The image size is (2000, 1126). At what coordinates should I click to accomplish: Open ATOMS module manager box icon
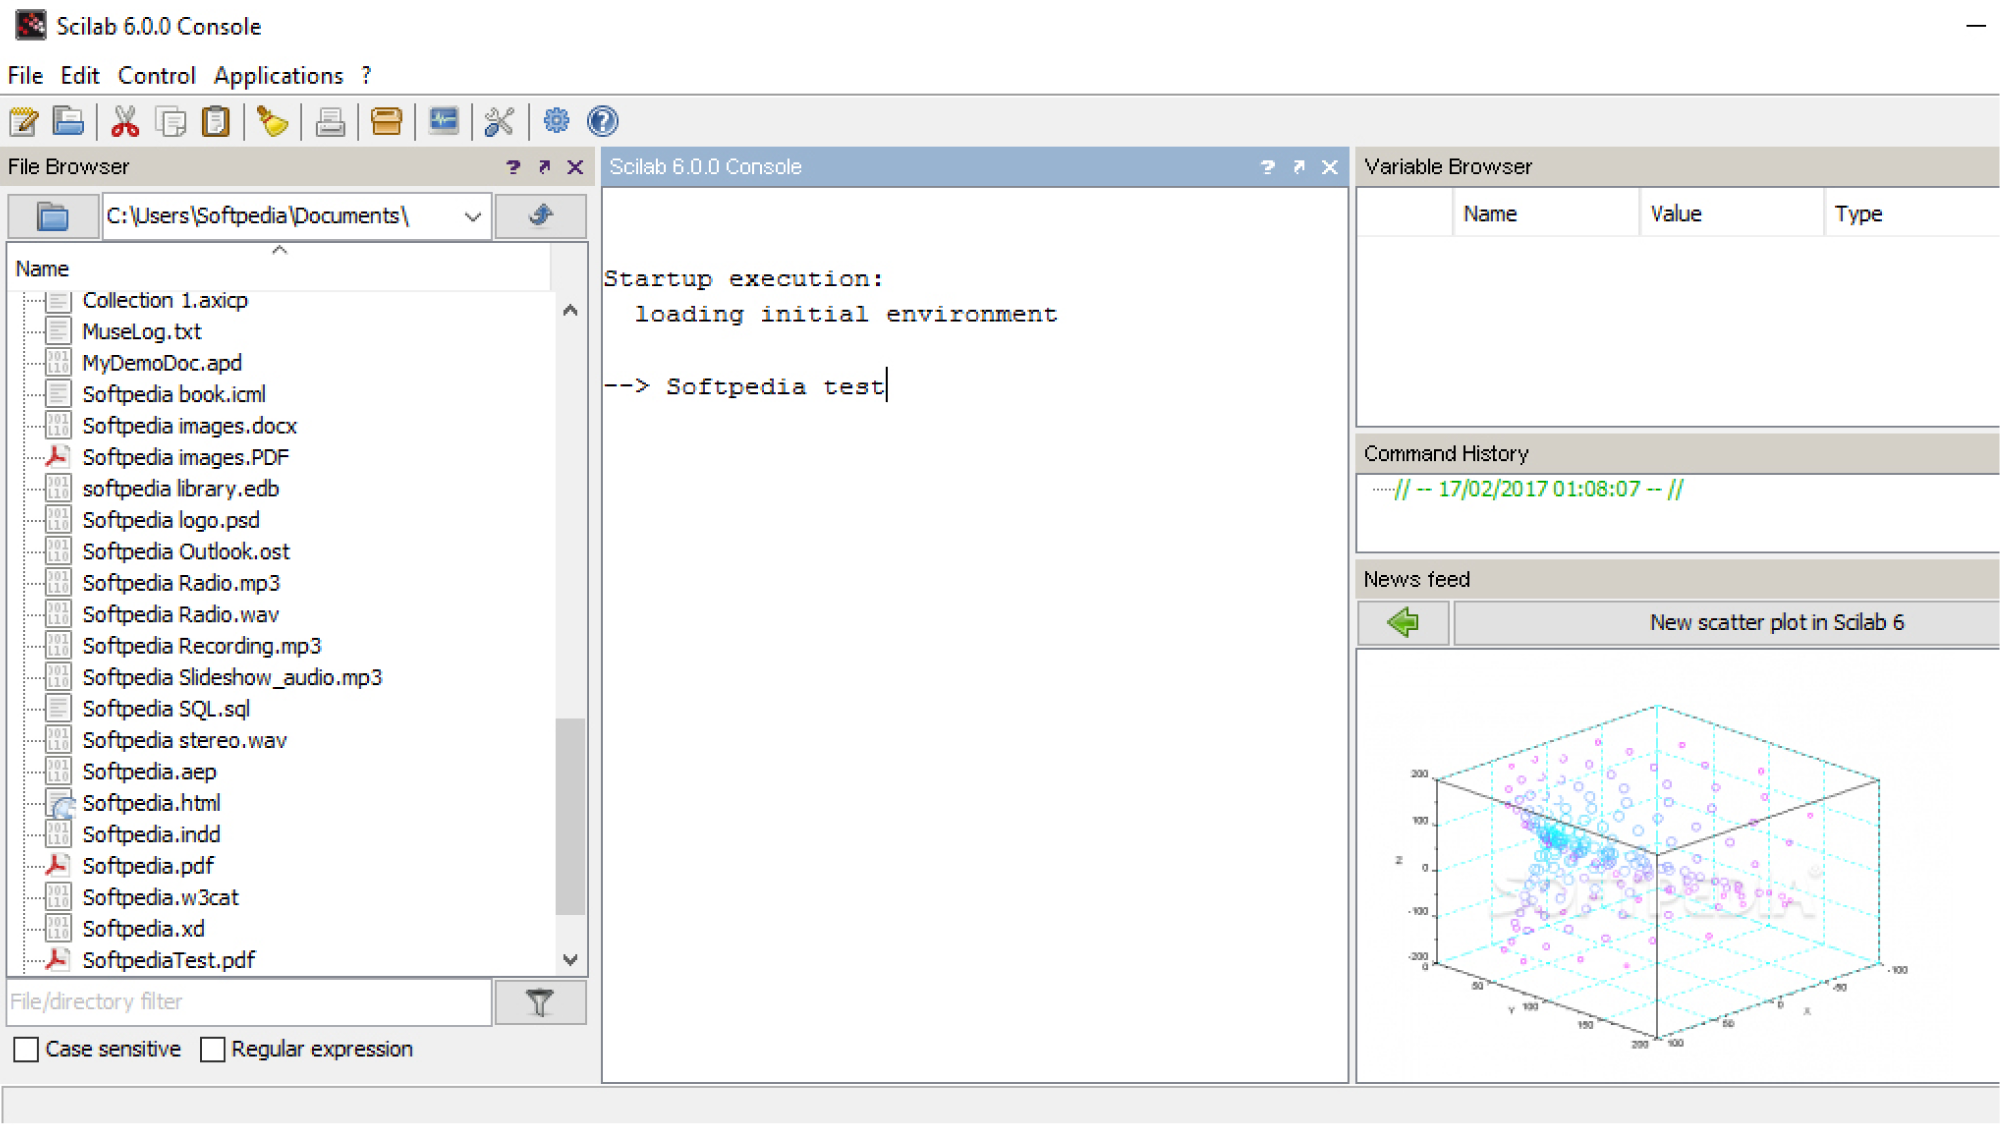(386, 122)
